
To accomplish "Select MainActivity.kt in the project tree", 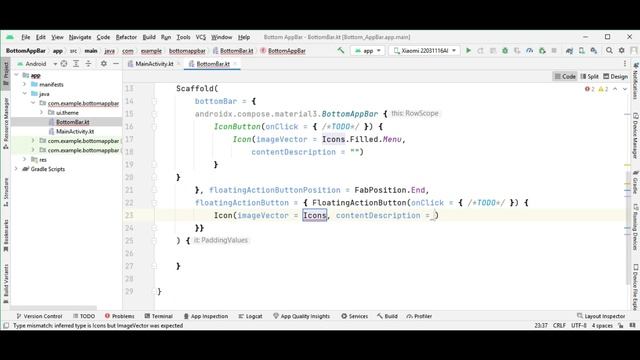I will click(75, 131).
